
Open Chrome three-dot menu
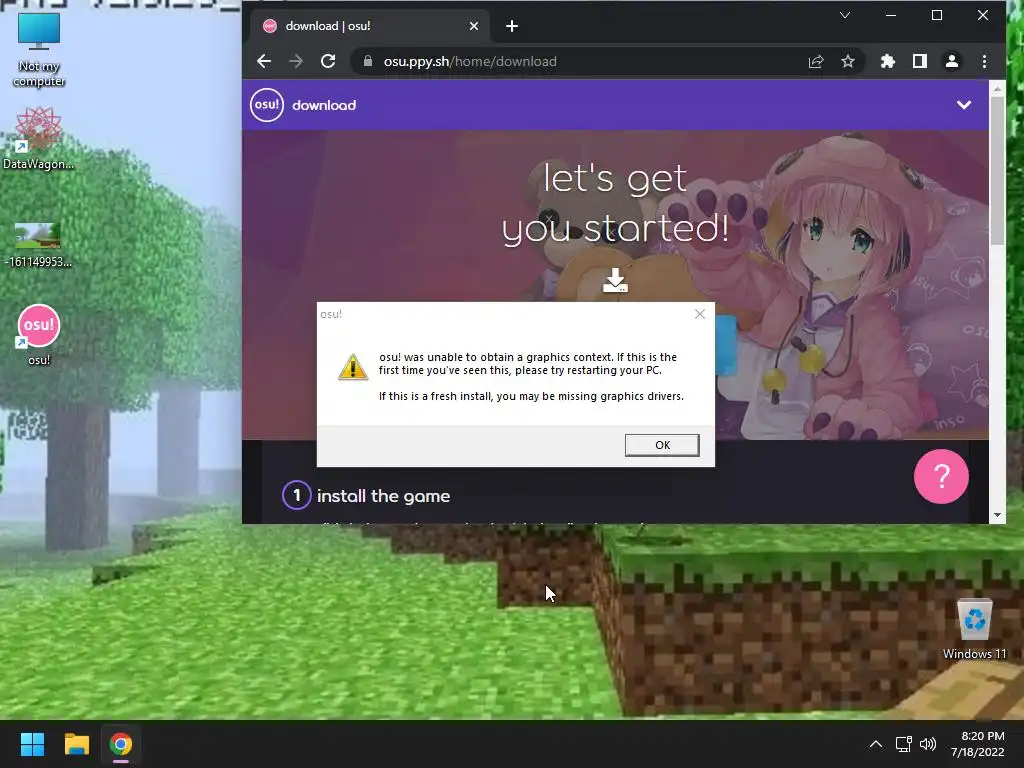click(984, 61)
